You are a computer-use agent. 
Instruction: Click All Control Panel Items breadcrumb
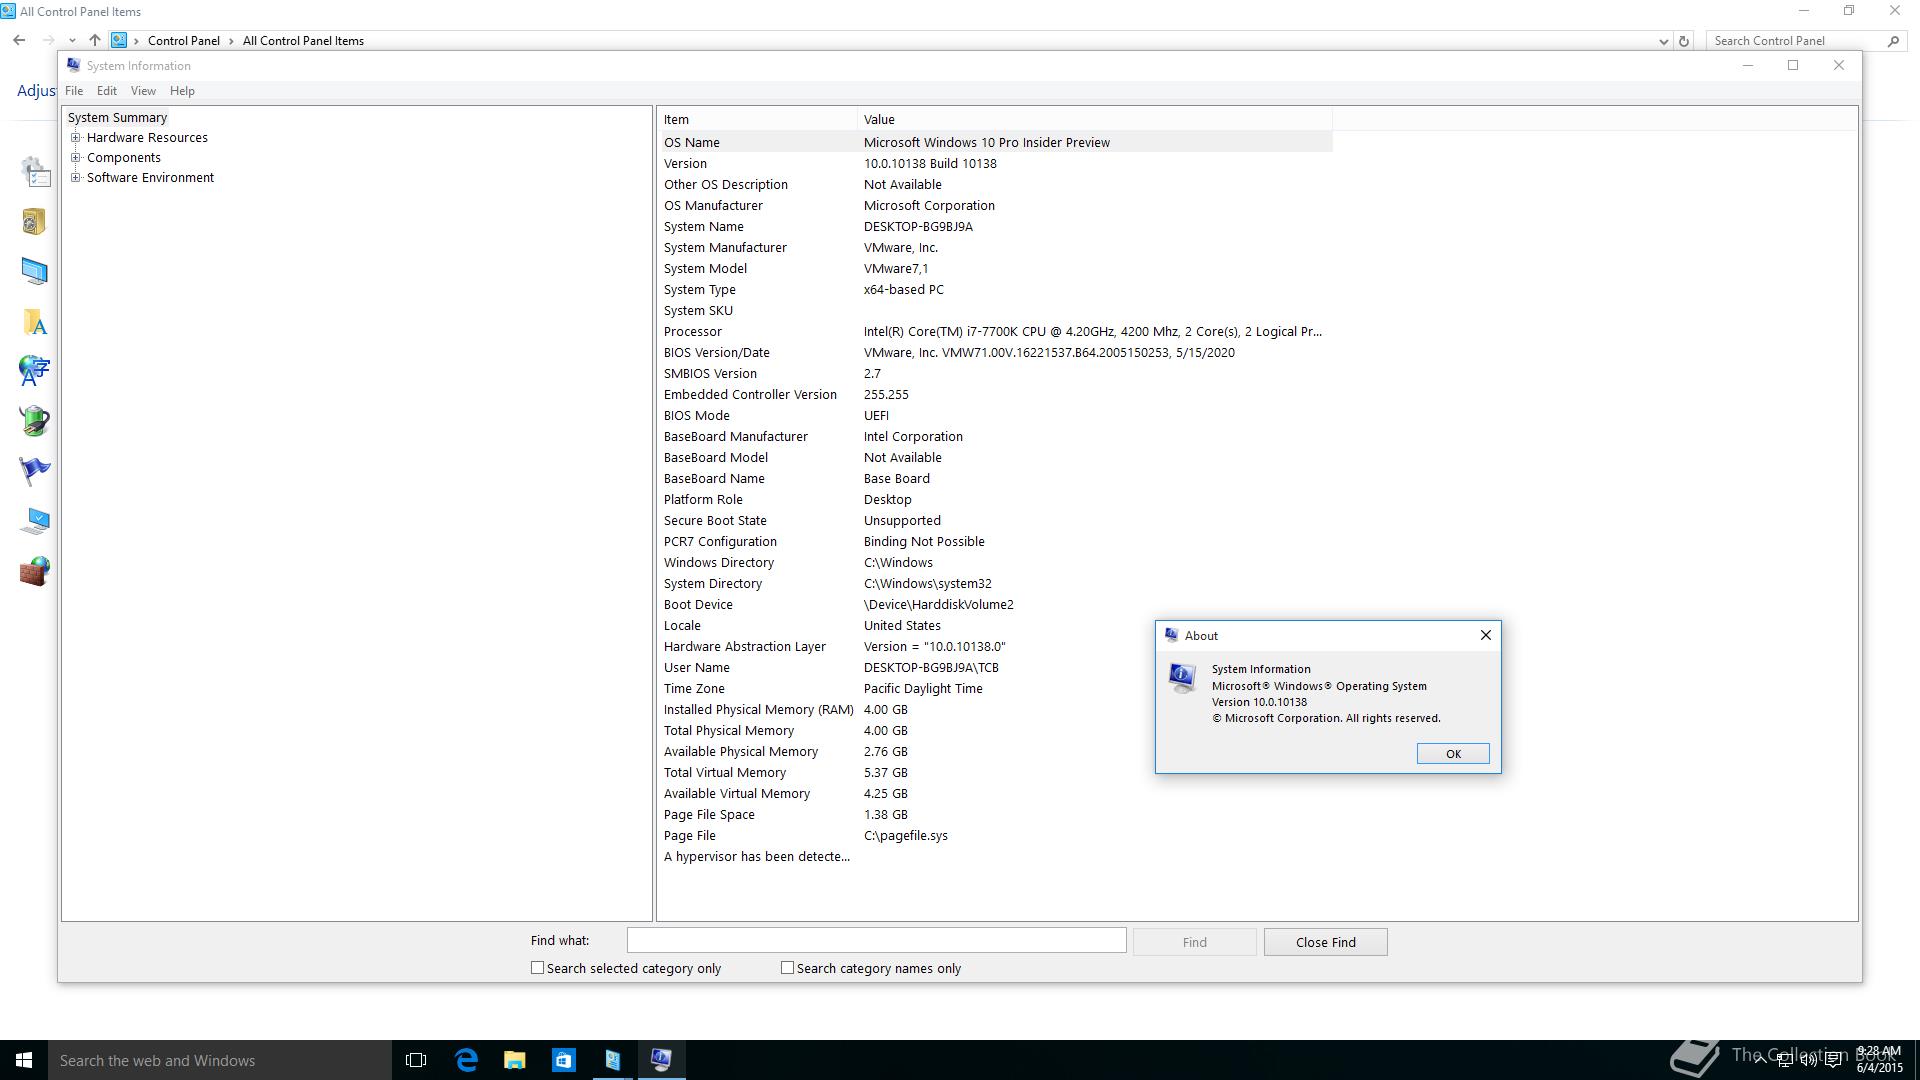pos(303,41)
